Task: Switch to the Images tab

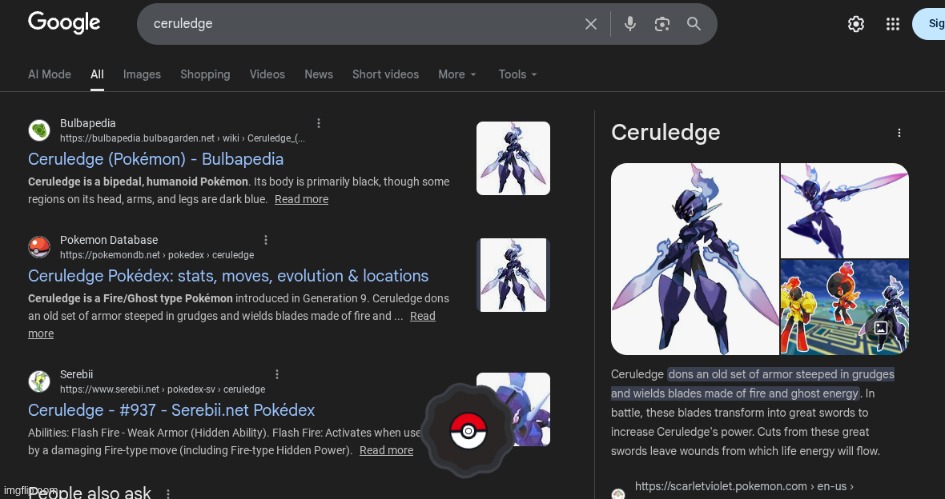Action: click(x=141, y=74)
